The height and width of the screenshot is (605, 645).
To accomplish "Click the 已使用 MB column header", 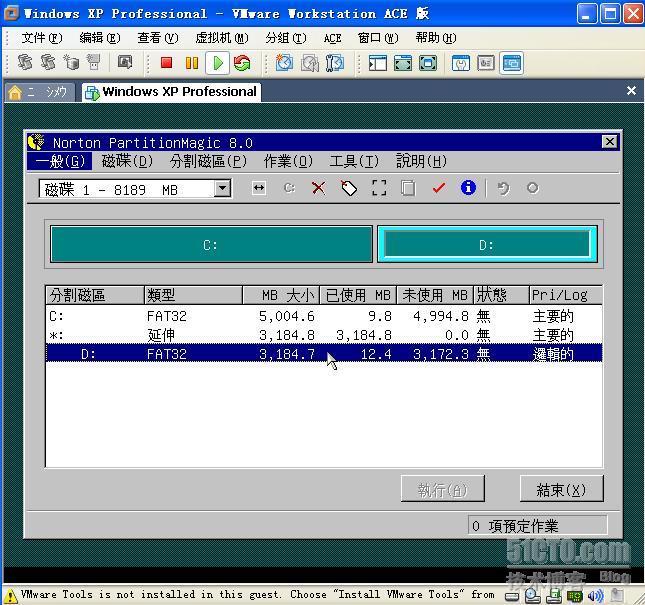I will [x=358, y=295].
